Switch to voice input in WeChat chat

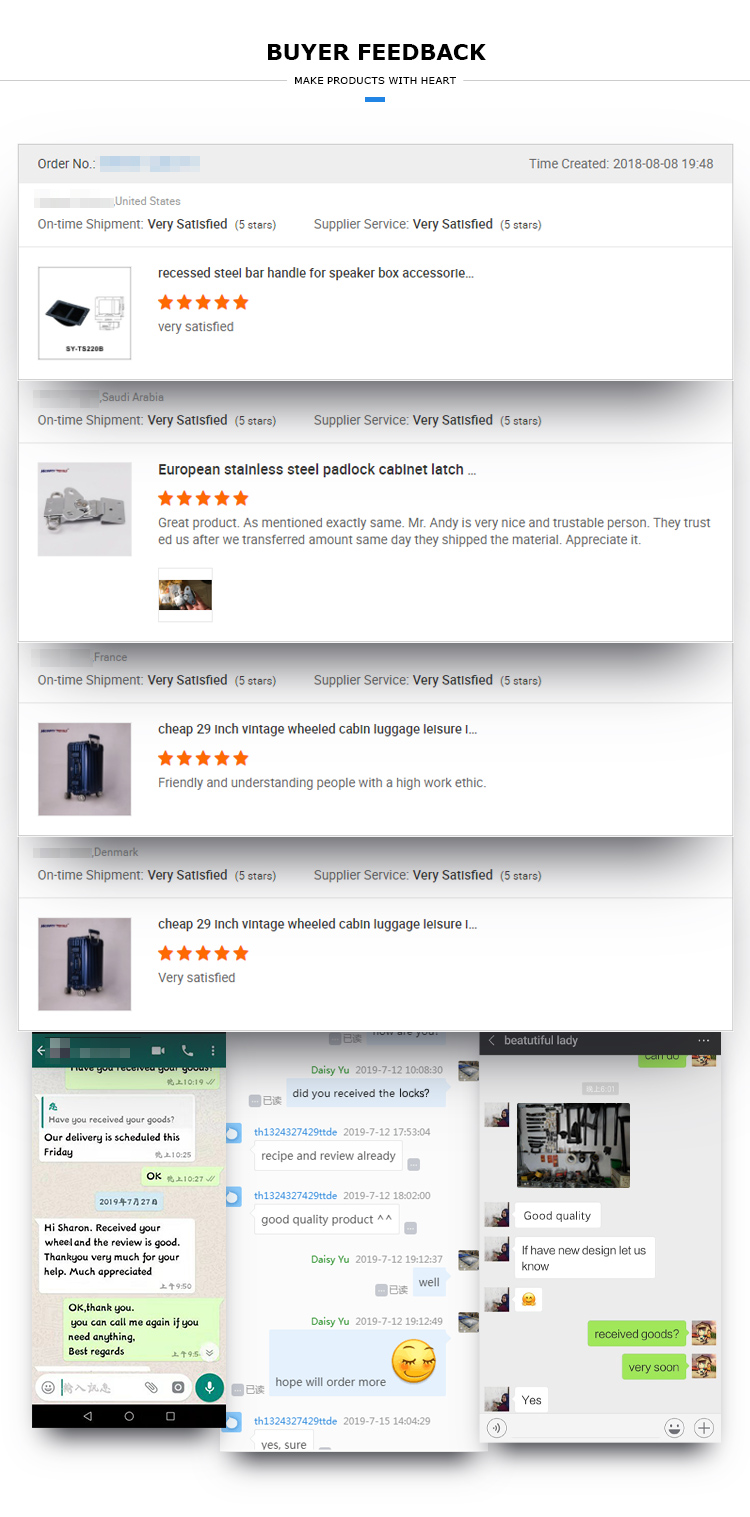(x=497, y=1428)
